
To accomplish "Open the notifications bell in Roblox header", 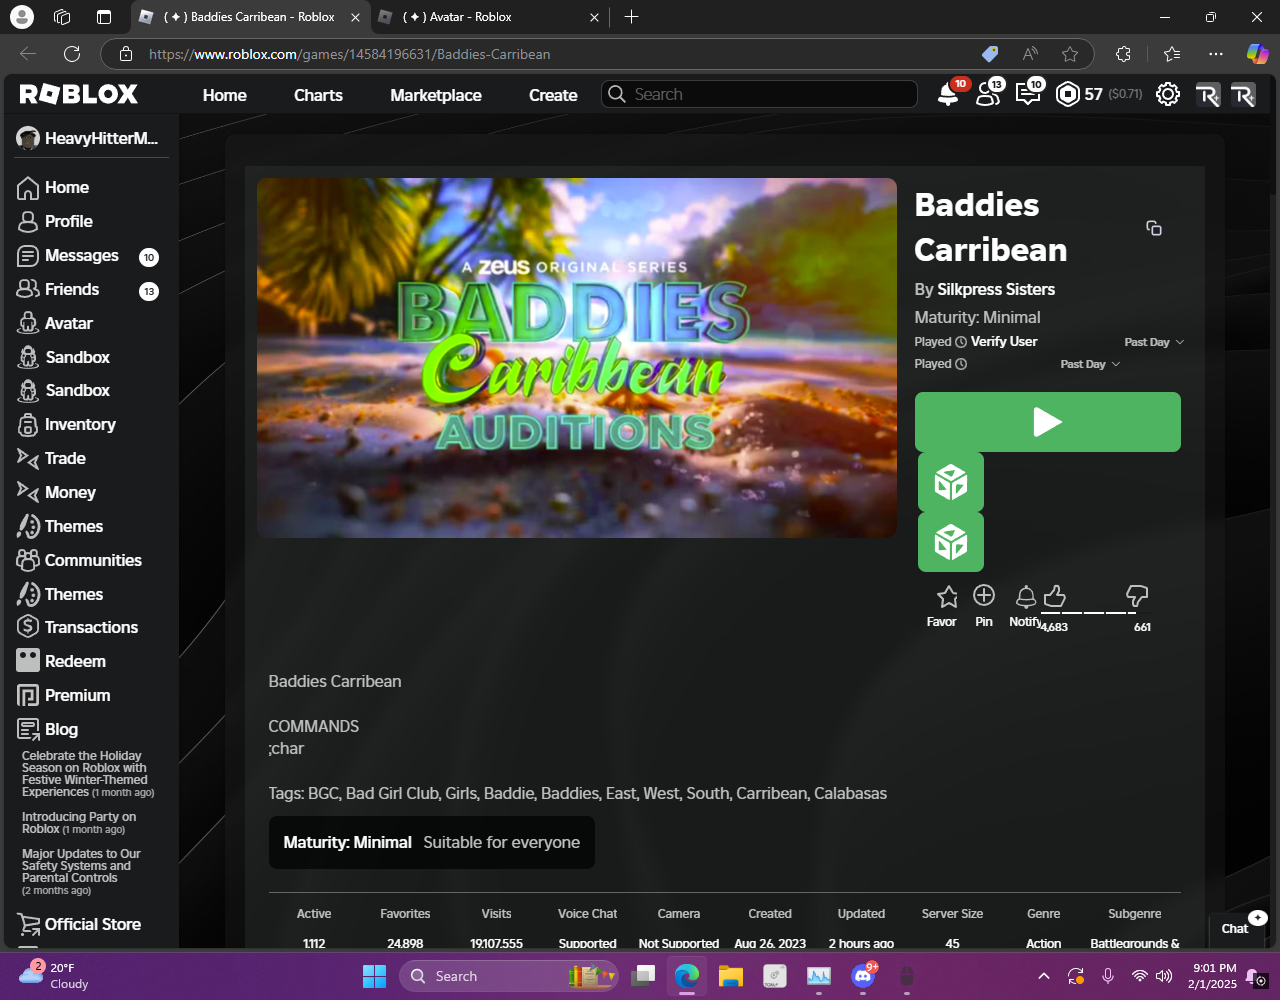I will click(x=948, y=95).
